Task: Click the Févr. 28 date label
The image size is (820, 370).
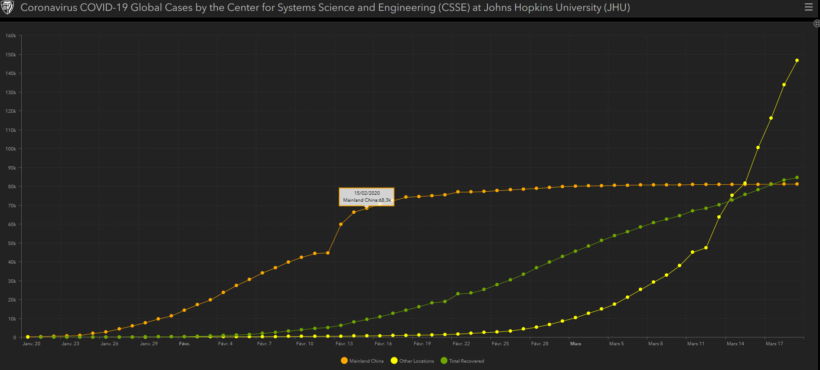Action: pyautogui.click(x=539, y=344)
